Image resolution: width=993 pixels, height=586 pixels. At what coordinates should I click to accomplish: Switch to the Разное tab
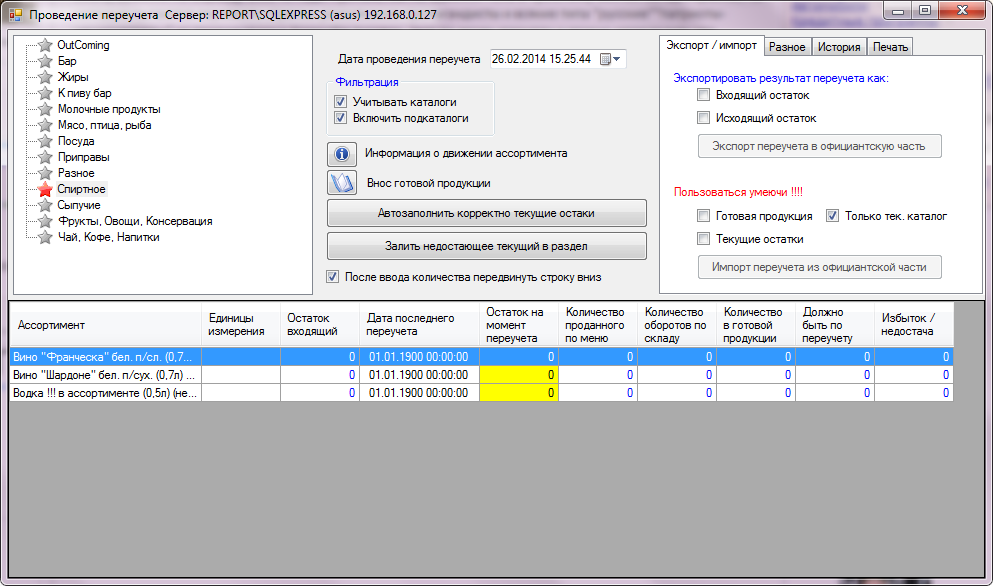click(x=787, y=47)
